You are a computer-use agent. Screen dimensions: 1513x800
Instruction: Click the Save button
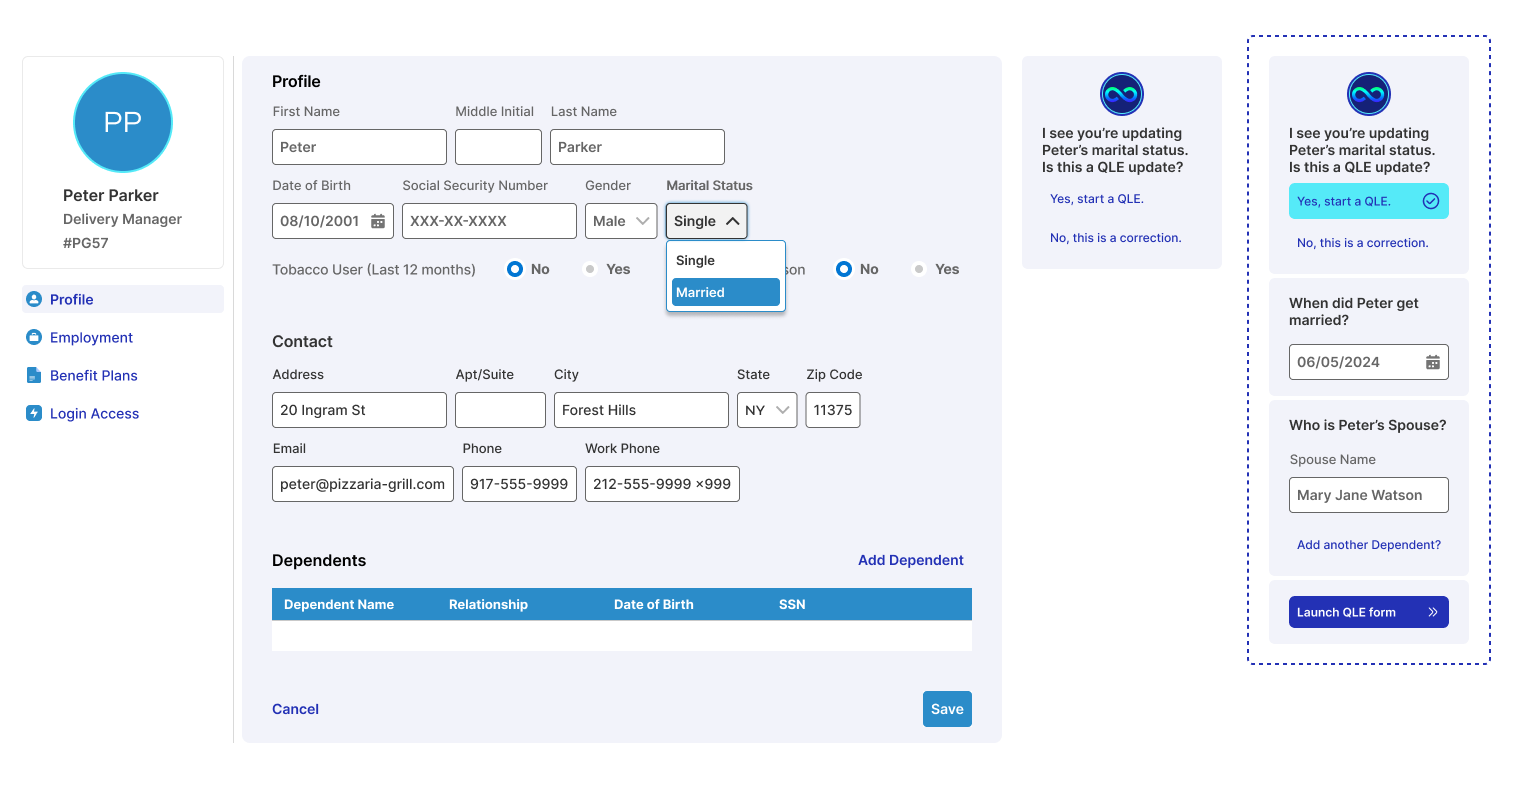947,709
